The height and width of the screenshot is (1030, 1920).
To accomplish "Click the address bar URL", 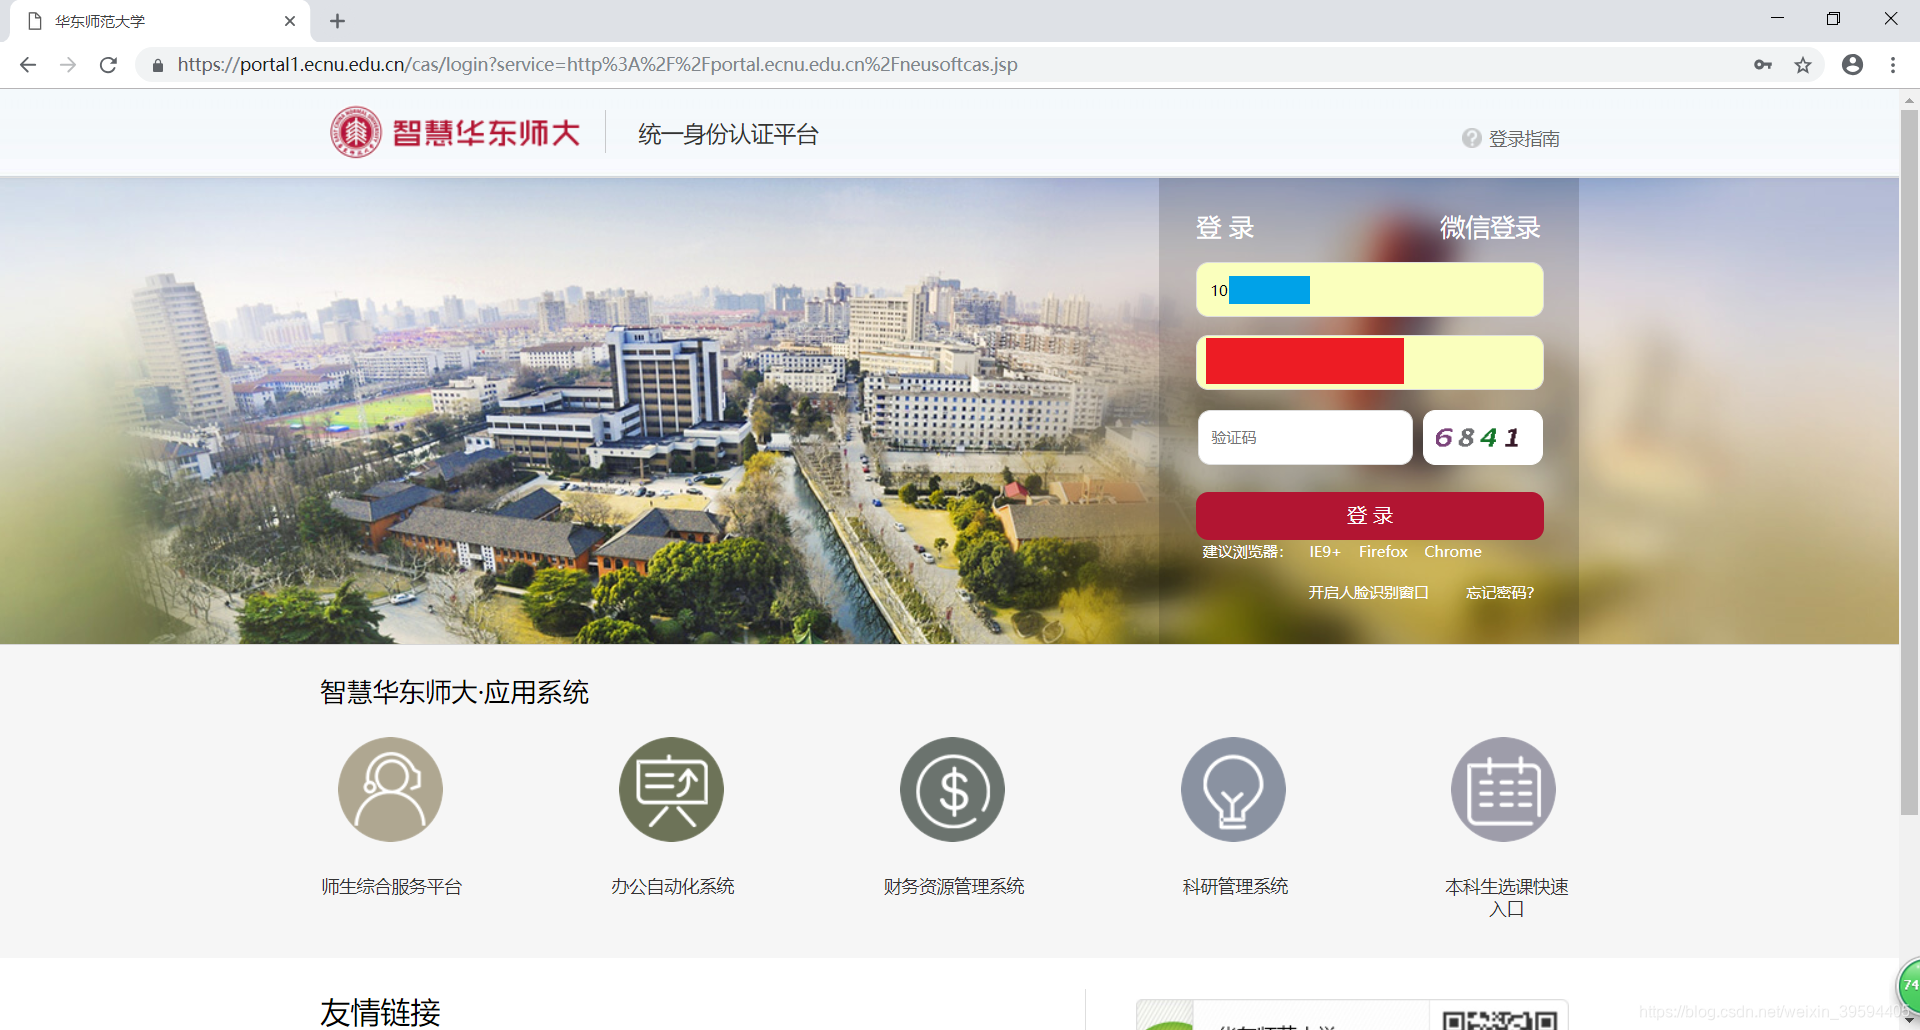I will pos(597,65).
